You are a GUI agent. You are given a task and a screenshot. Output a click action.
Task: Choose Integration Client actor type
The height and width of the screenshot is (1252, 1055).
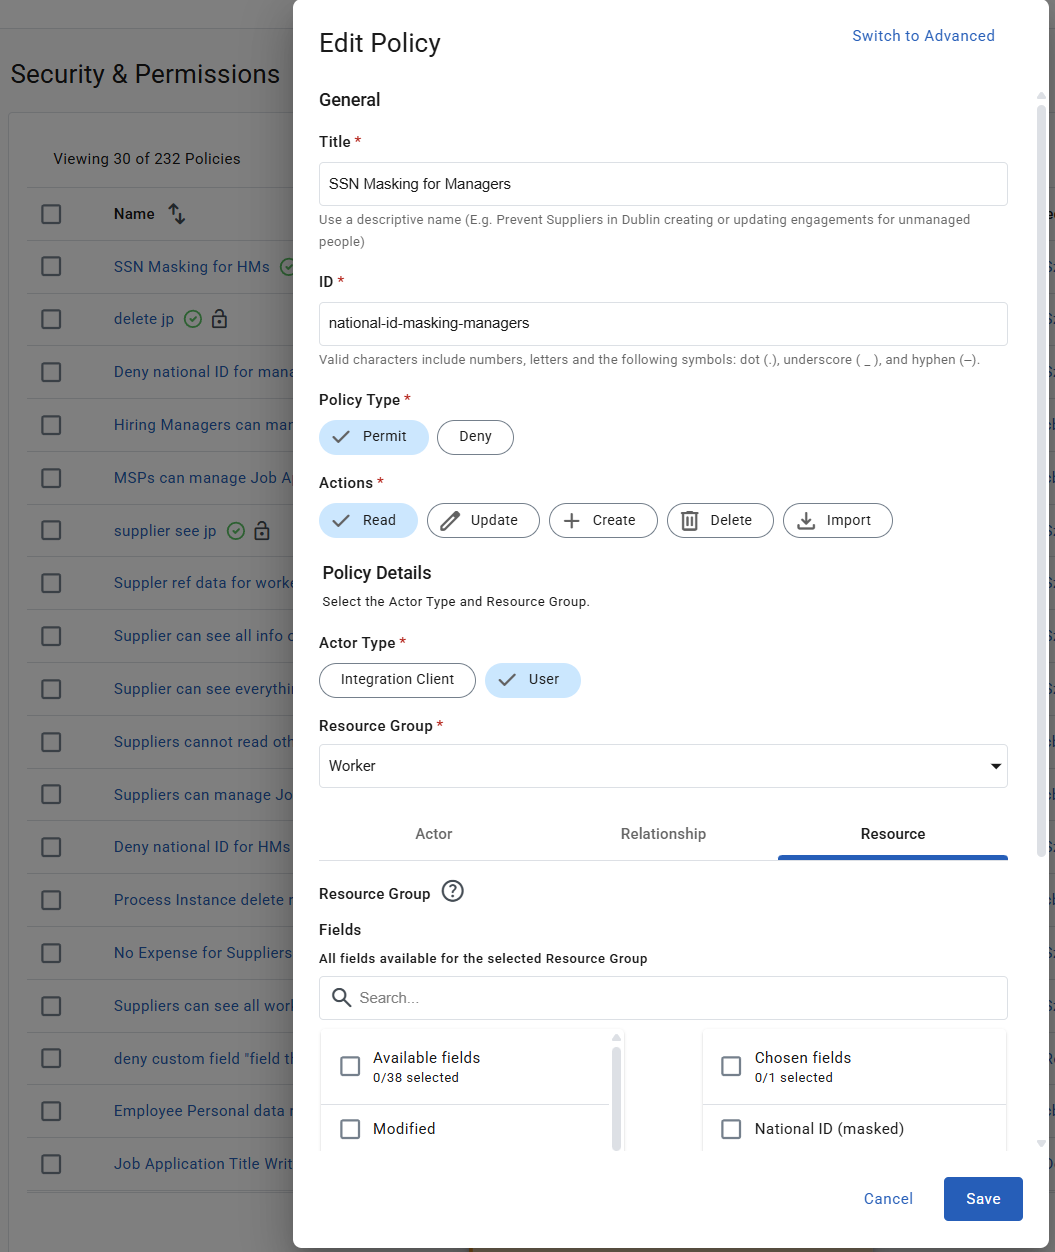[397, 680]
